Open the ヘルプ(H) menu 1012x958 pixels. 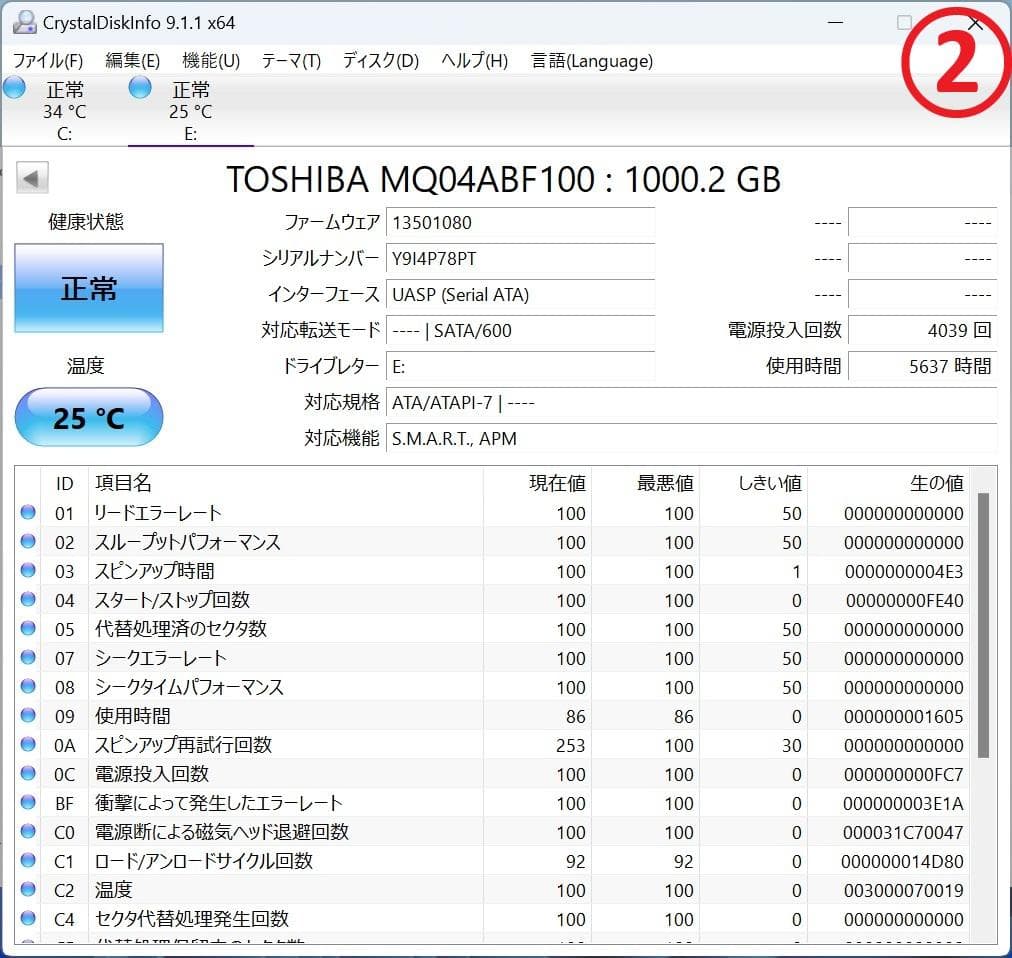[473, 61]
